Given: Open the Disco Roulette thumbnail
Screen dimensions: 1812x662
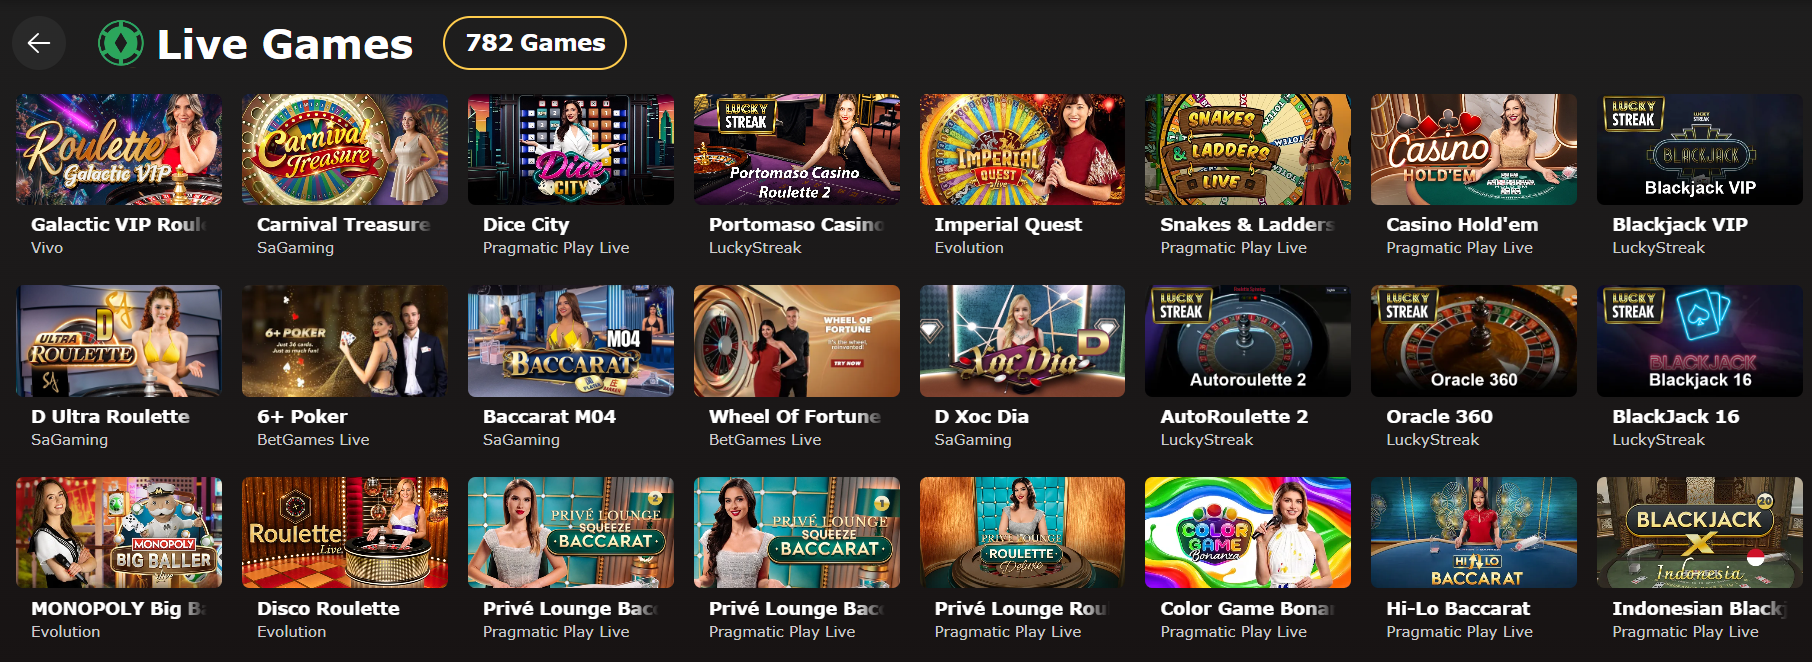Looking at the screenshot, I should pos(345,532).
